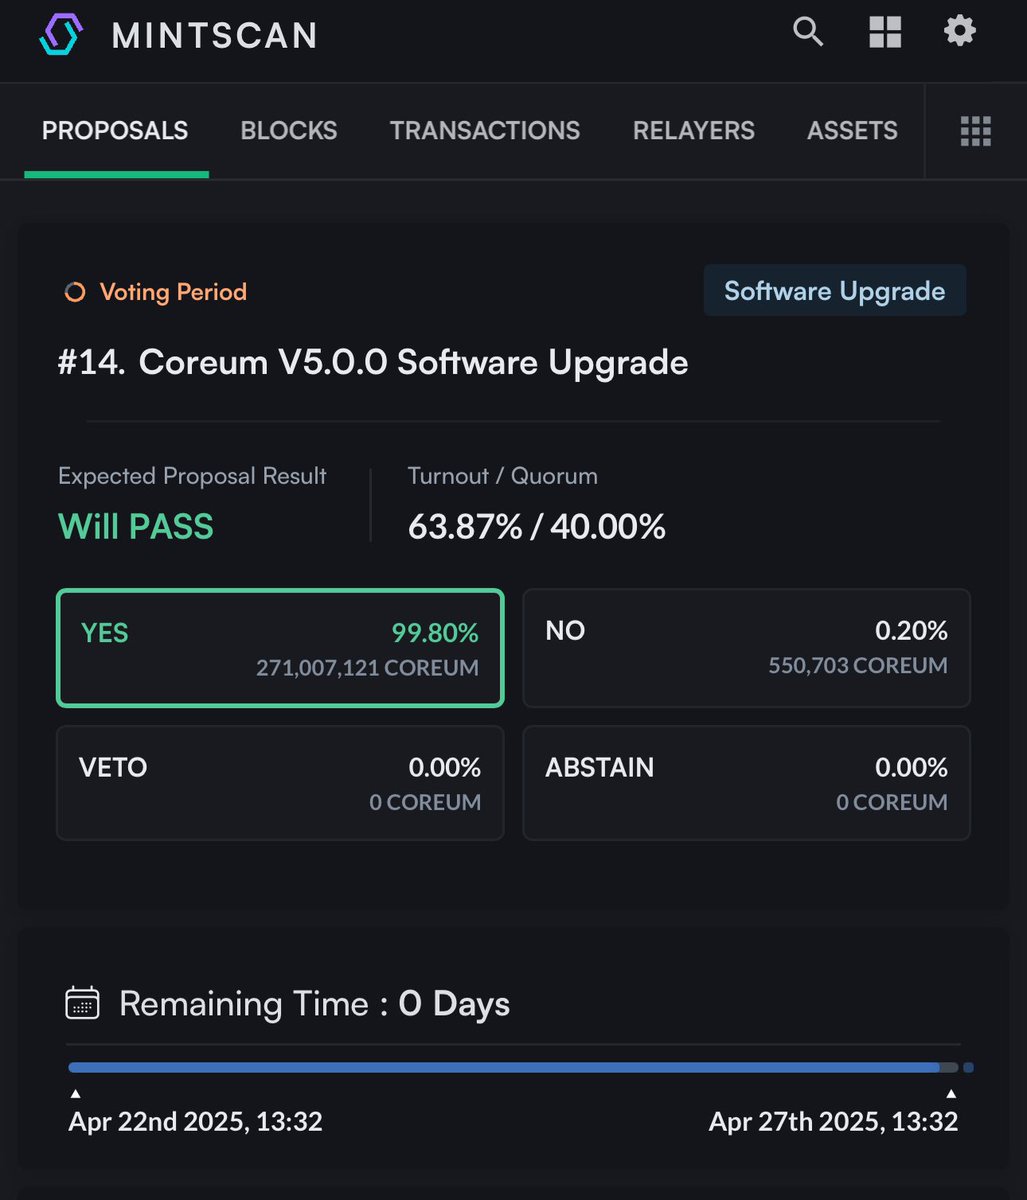Open the search magnifier icon
The height and width of the screenshot is (1200, 1027).
point(808,32)
